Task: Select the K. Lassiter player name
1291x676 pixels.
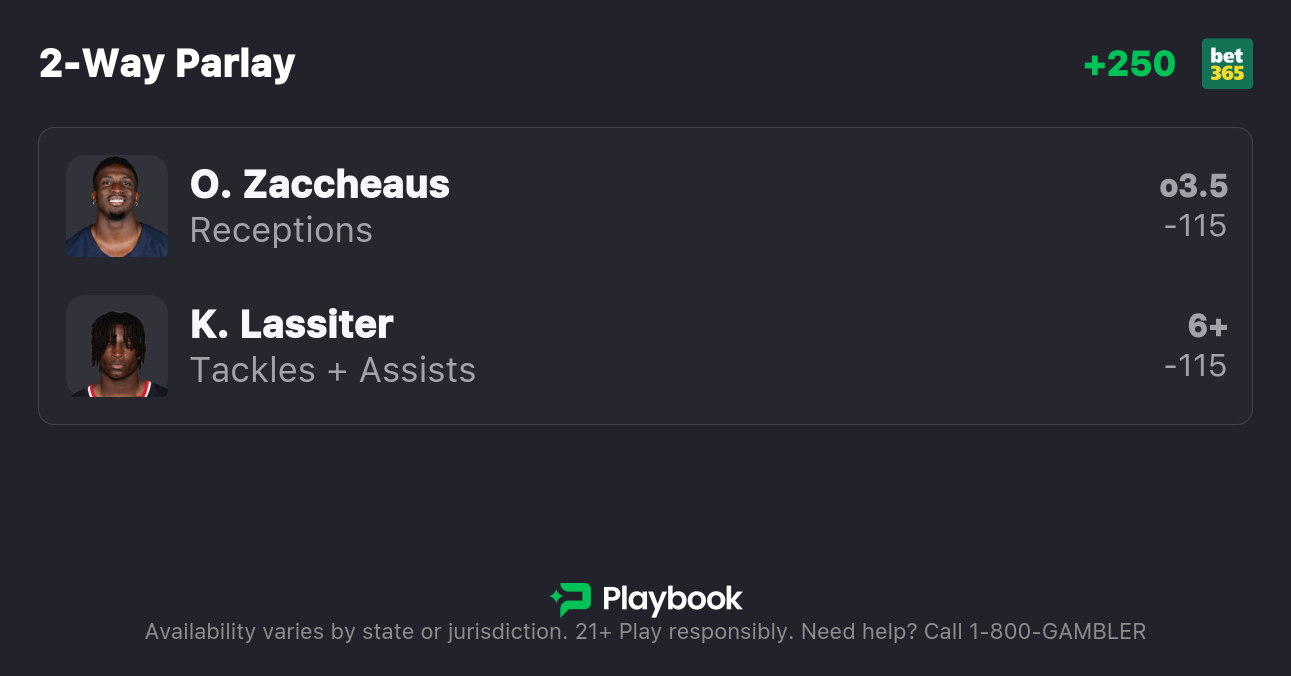Action: pos(292,324)
